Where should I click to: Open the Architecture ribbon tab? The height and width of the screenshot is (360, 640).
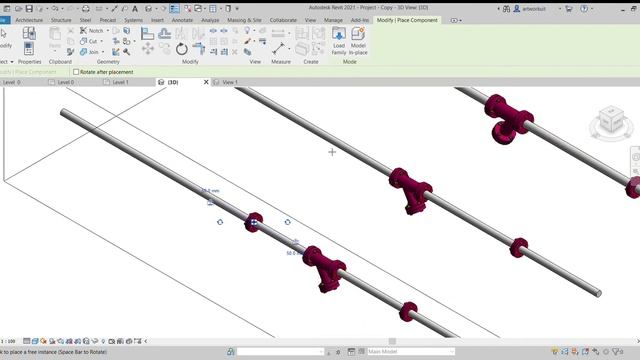click(x=29, y=20)
